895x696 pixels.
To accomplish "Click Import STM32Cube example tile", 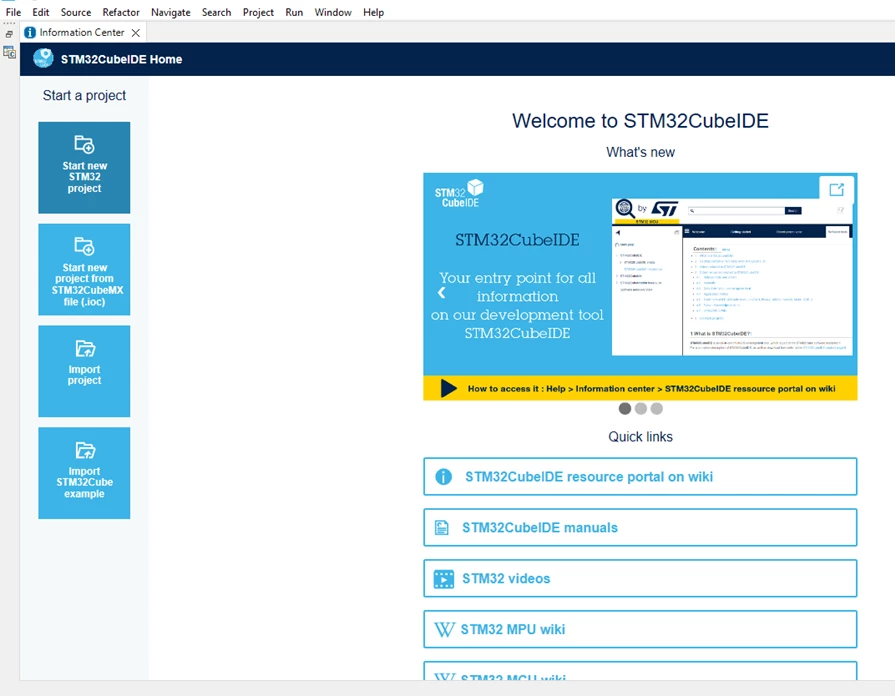I will click(x=84, y=473).
